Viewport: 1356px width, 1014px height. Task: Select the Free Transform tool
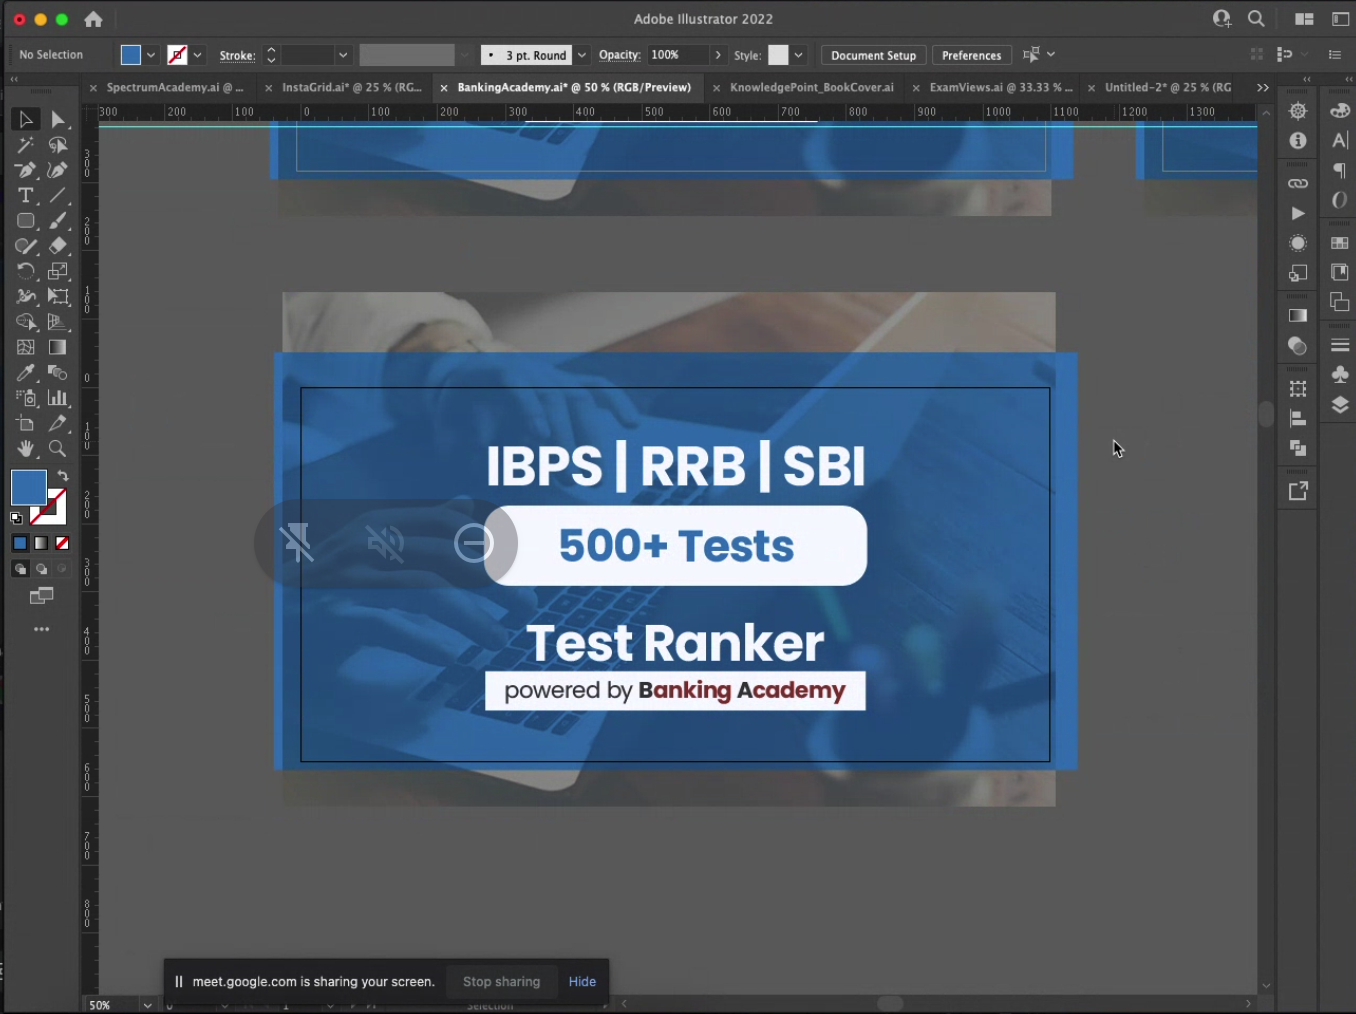pyautogui.click(x=58, y=297)
